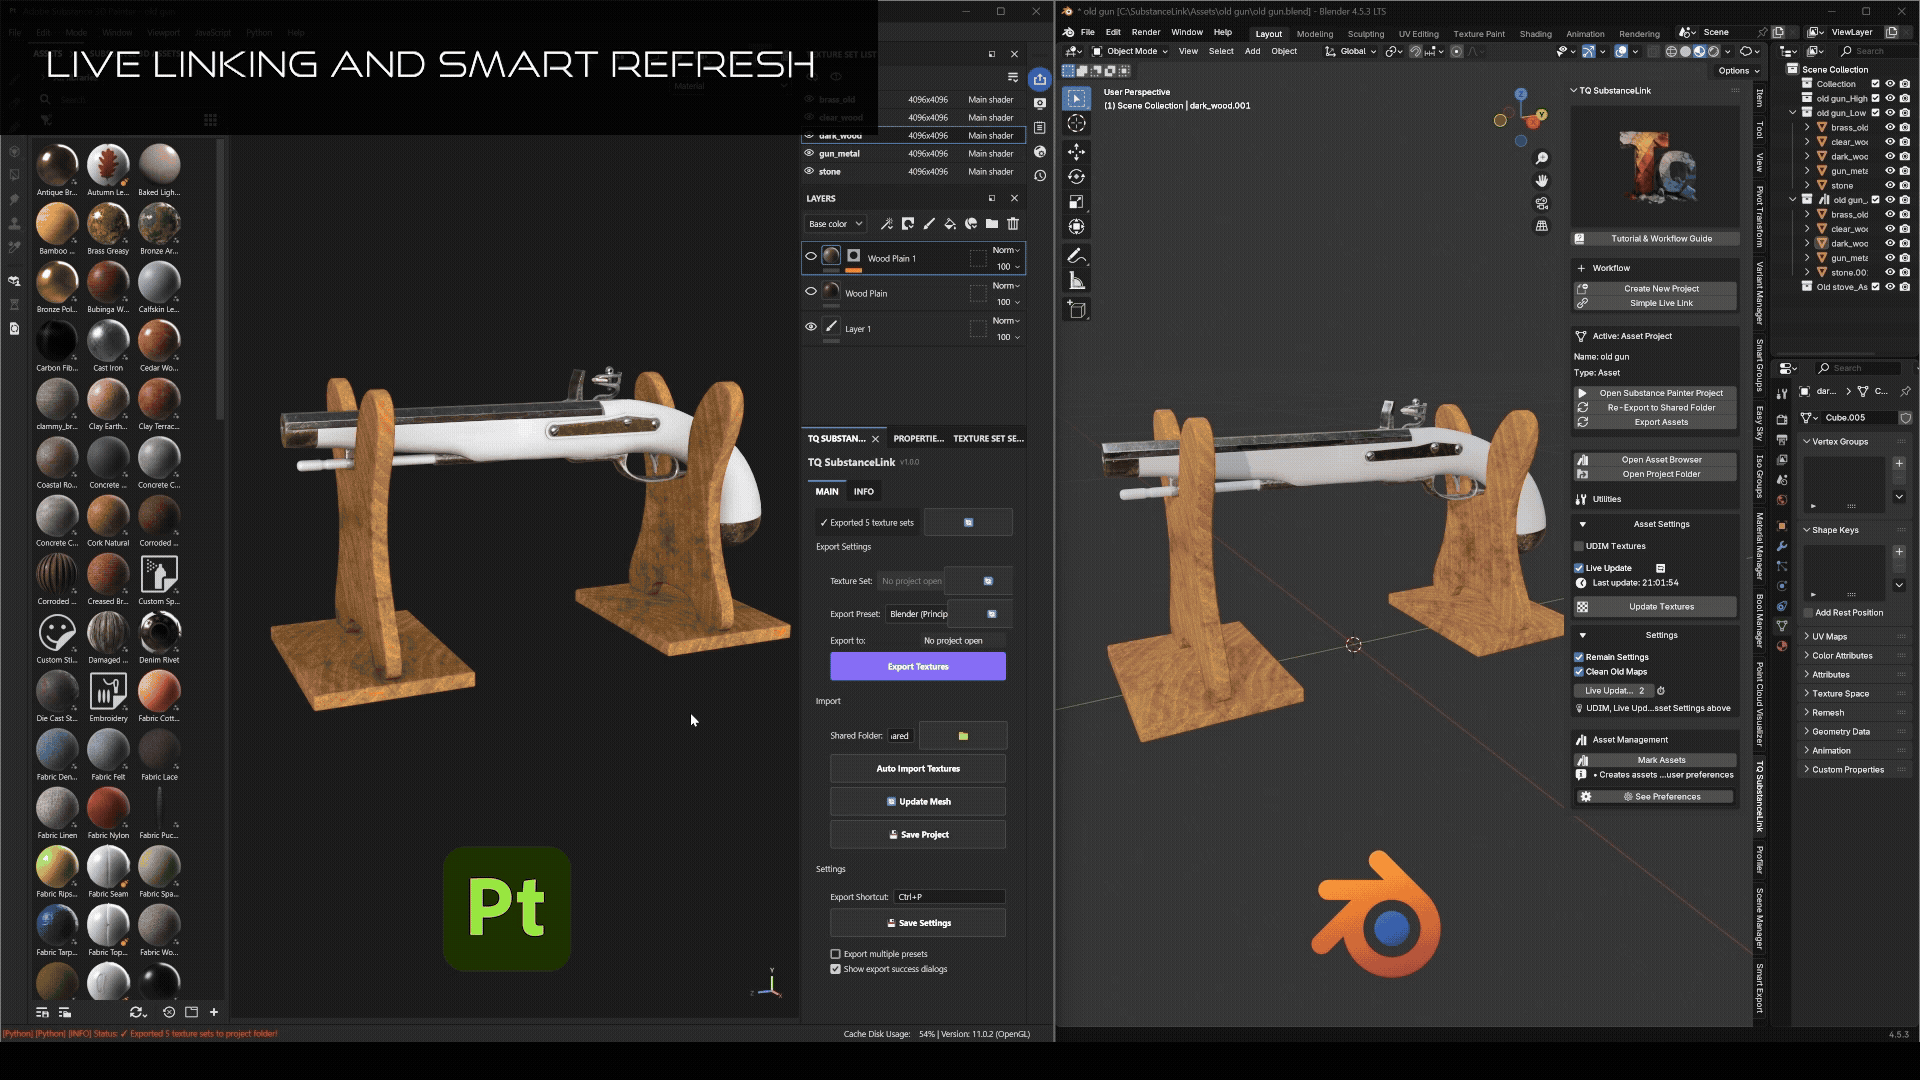
Task: Expand the UV Maps panel
Action: pos(1829,637)
